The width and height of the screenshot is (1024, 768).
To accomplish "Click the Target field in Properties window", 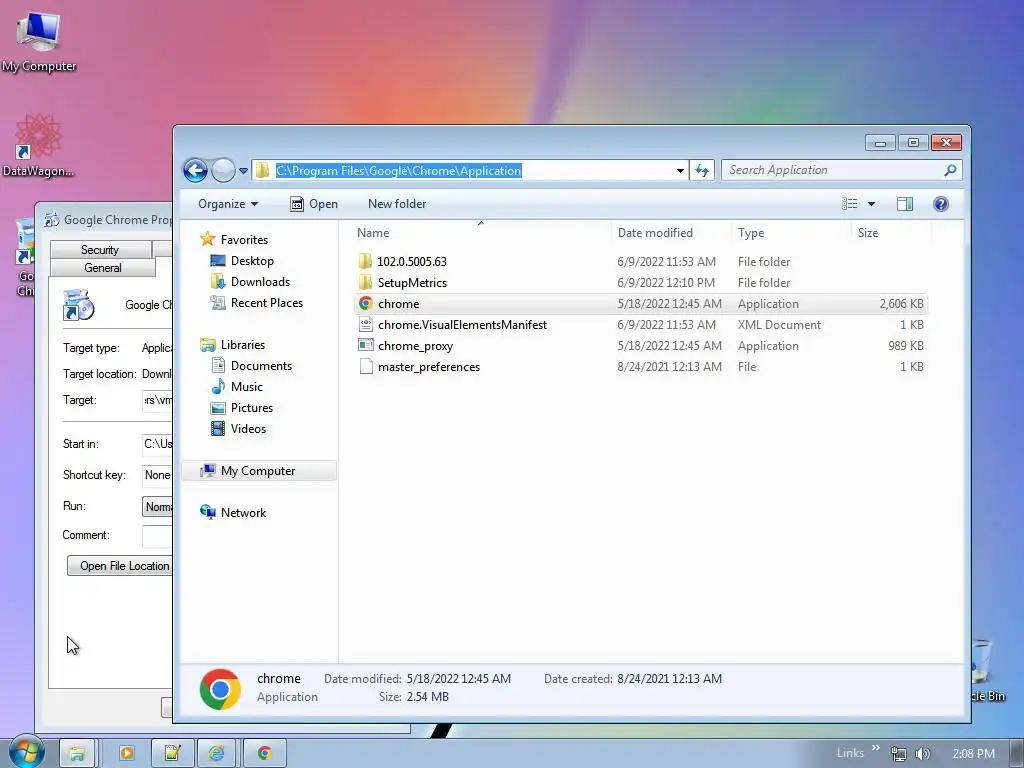I will [157, 400].
